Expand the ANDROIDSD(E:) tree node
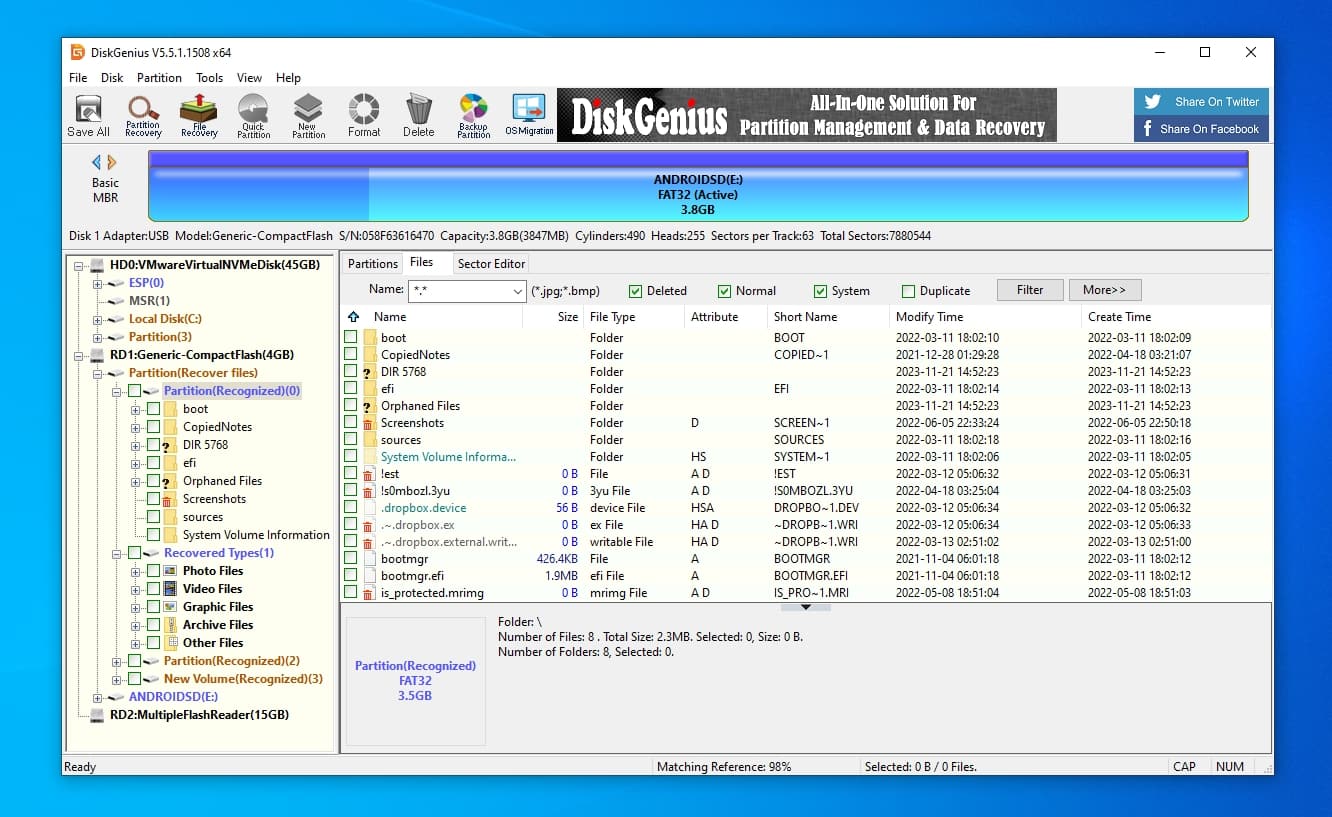1332x817 pixels. 97,697
